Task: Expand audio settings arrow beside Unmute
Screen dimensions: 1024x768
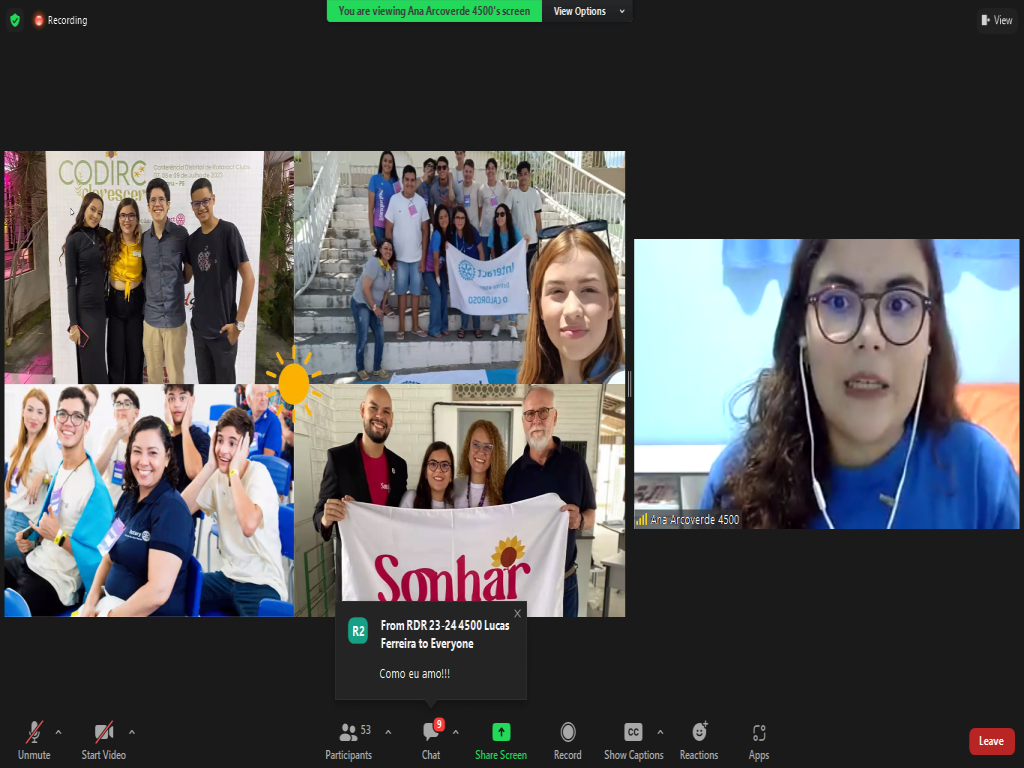Action: click(x=58, y=732)
